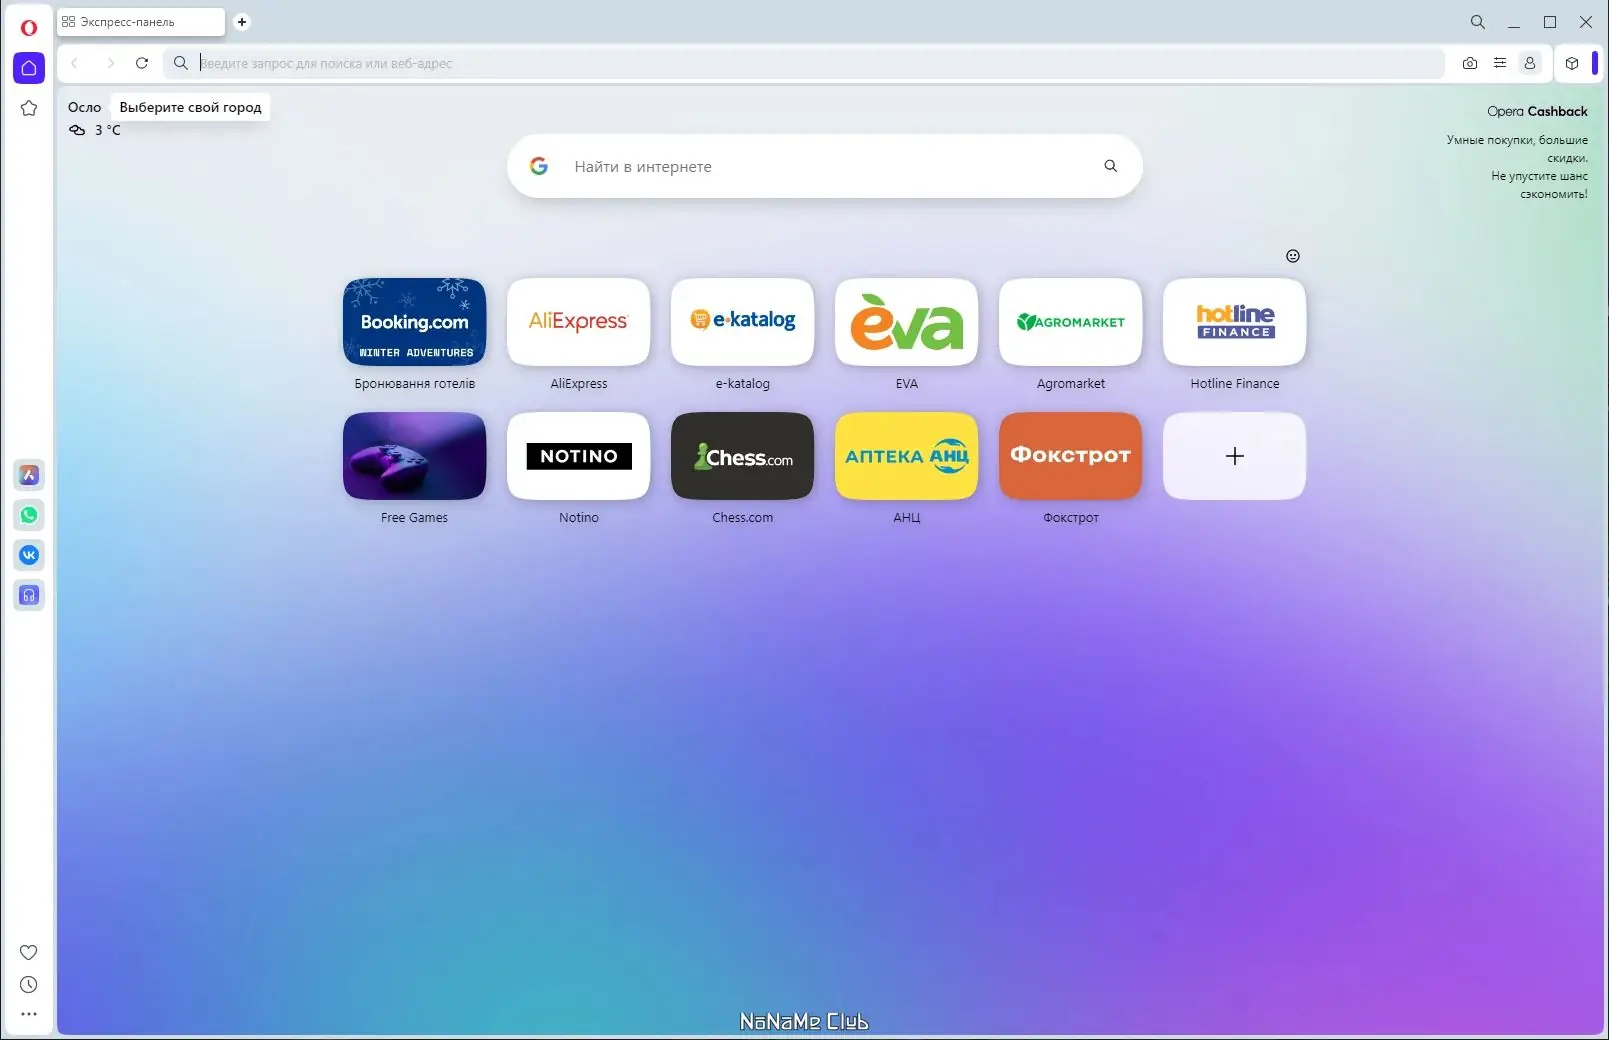
Task: Open History clock icon in sidebar
Action: (29, 984)
